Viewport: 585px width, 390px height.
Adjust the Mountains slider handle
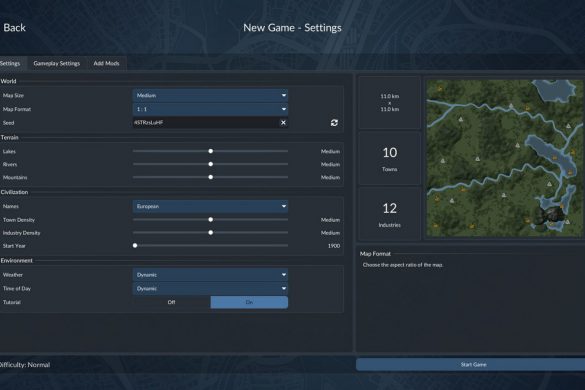[211, 177]
